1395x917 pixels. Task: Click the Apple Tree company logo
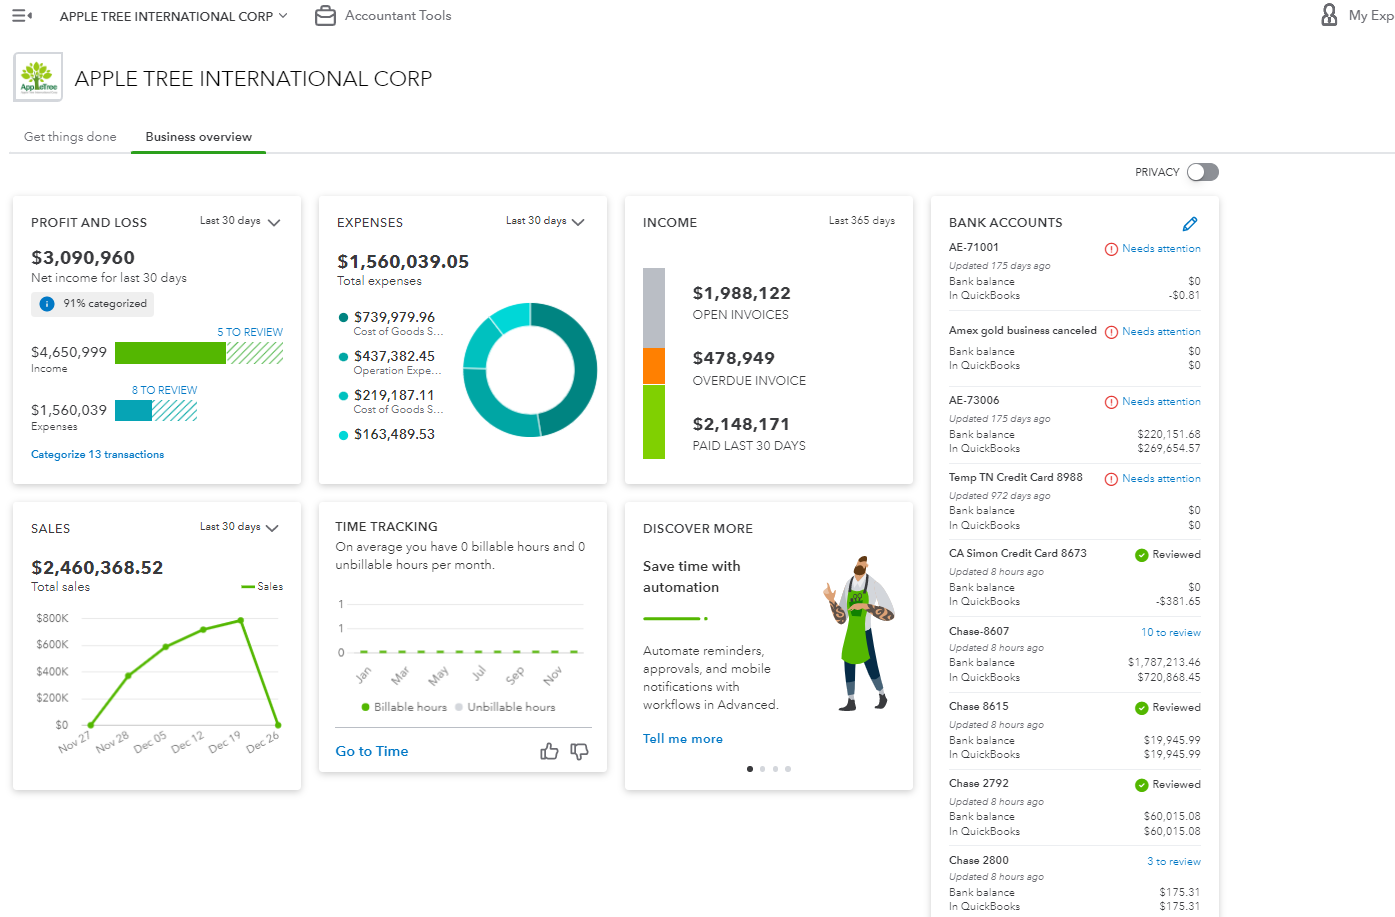coord(38,78)
